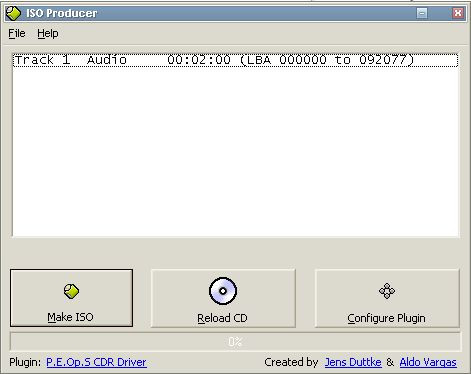471x374 pixels.
Task: Open the Jens Duttke author link
Action: [x=353, y=362]
